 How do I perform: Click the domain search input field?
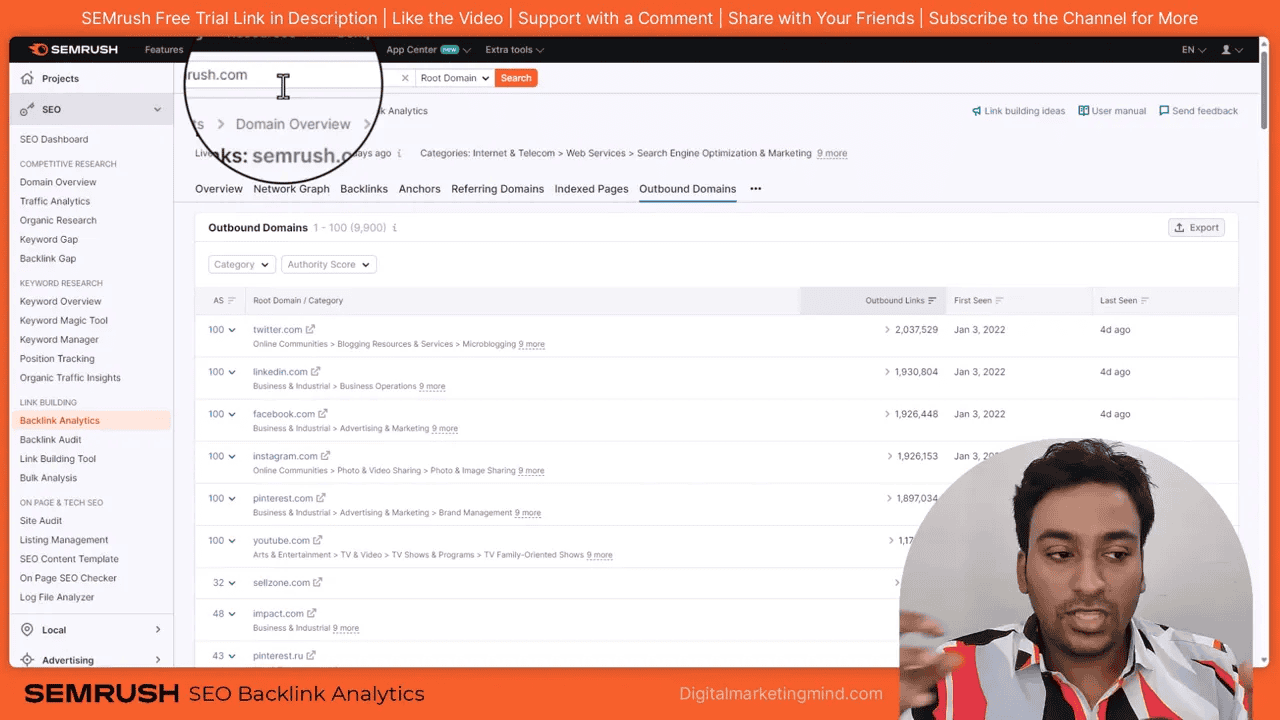click(x=283, y=74)
